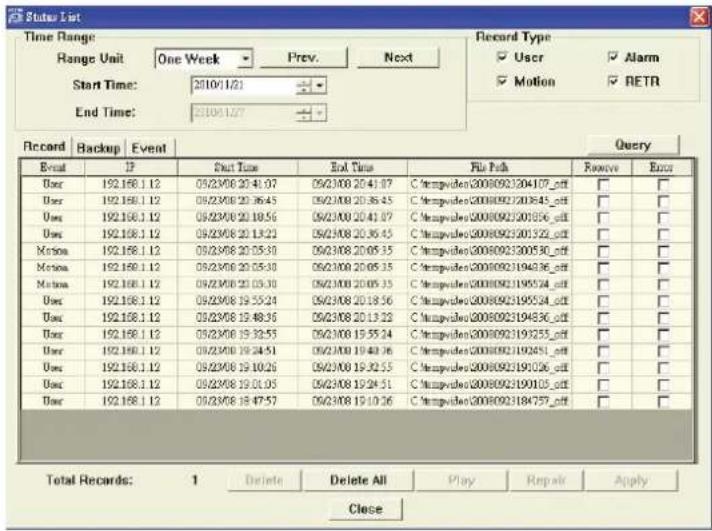This screenshot has height=531, width=712.
Task: Check Error box for 19:24:51 start row
Action: [x=663, y=352]
